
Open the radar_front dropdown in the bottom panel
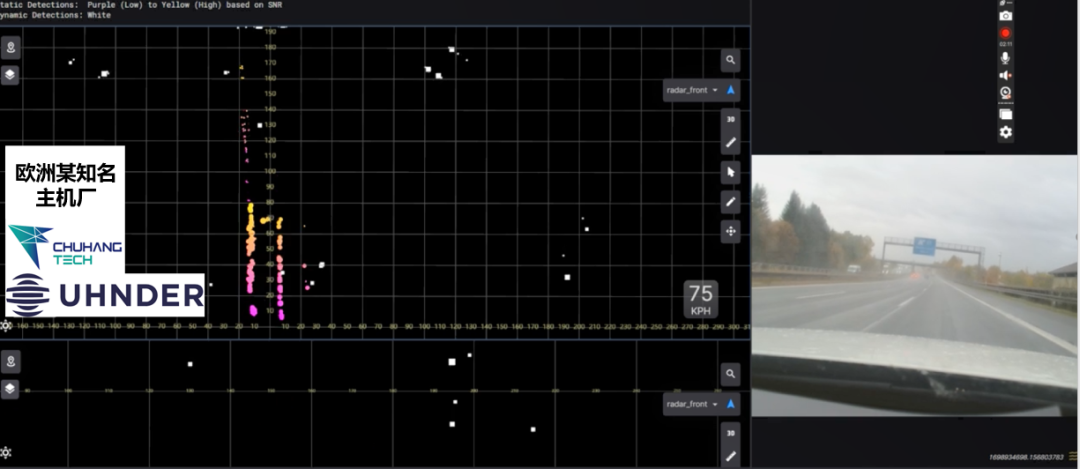tap(693, 404)
